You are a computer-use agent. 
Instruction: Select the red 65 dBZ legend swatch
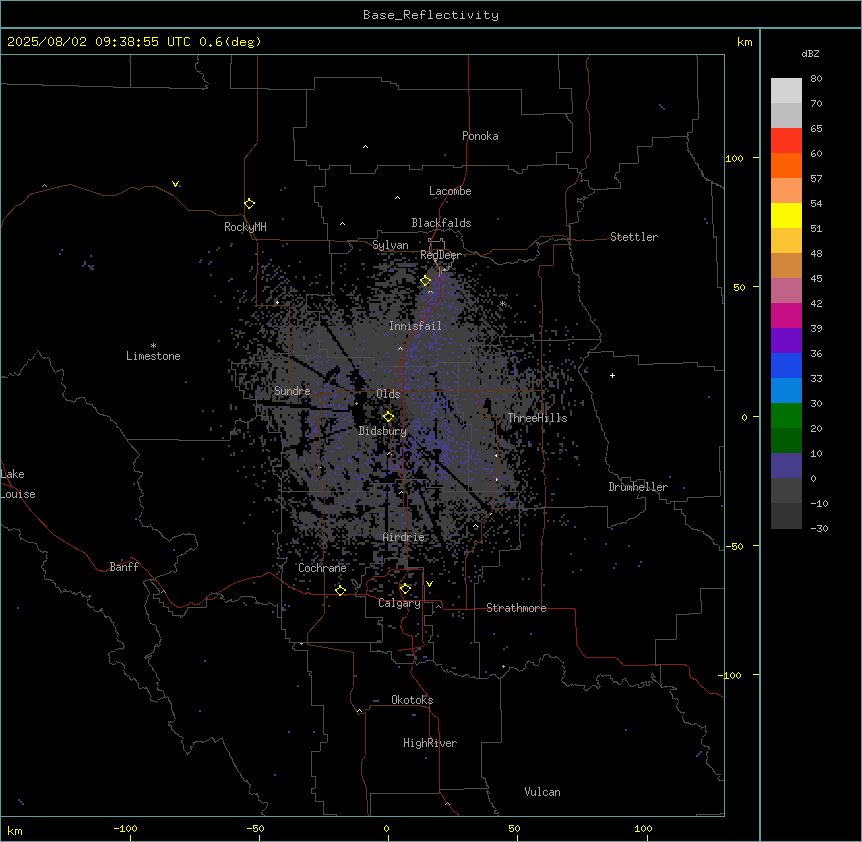(786, 140)
